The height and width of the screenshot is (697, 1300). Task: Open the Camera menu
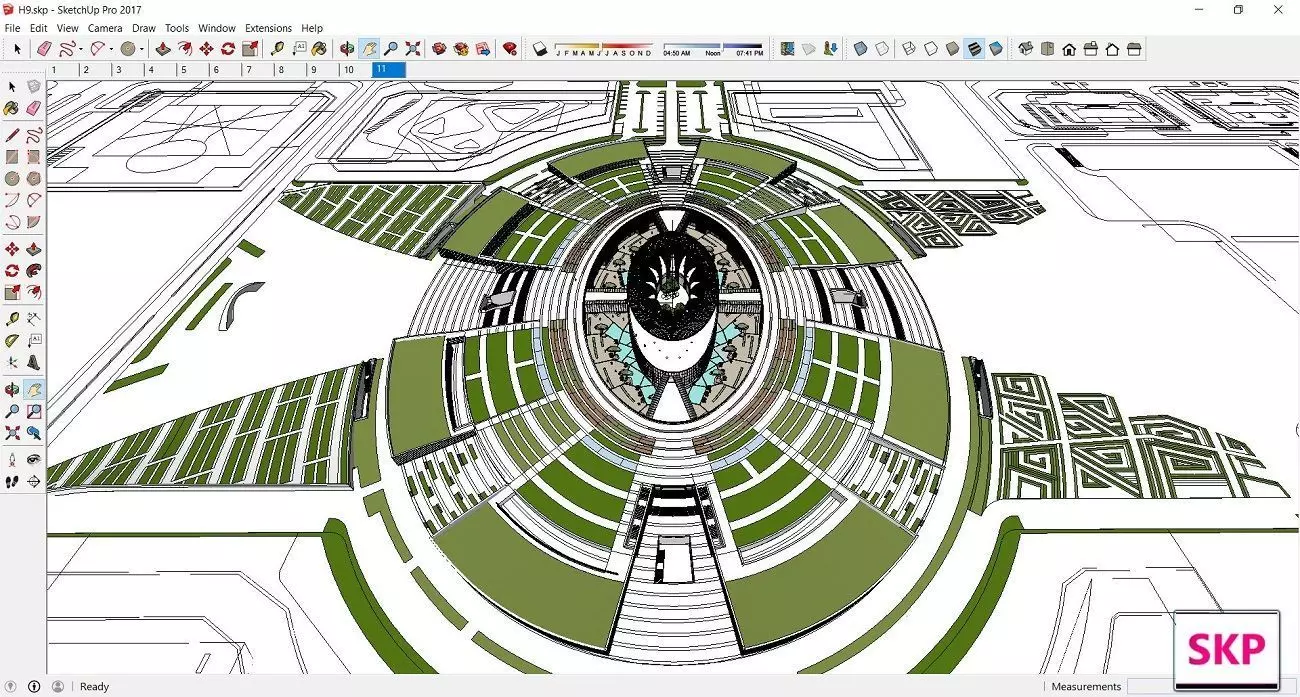pos(105,28)
